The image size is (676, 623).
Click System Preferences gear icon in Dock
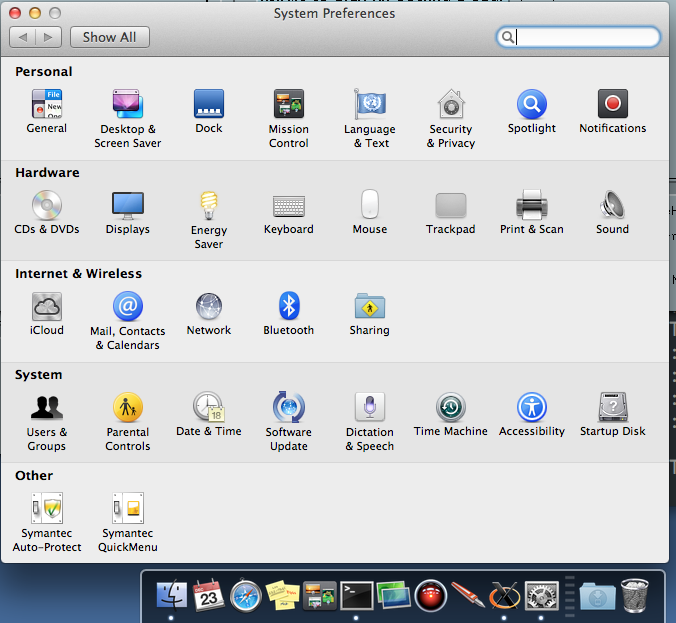point(541,595)
